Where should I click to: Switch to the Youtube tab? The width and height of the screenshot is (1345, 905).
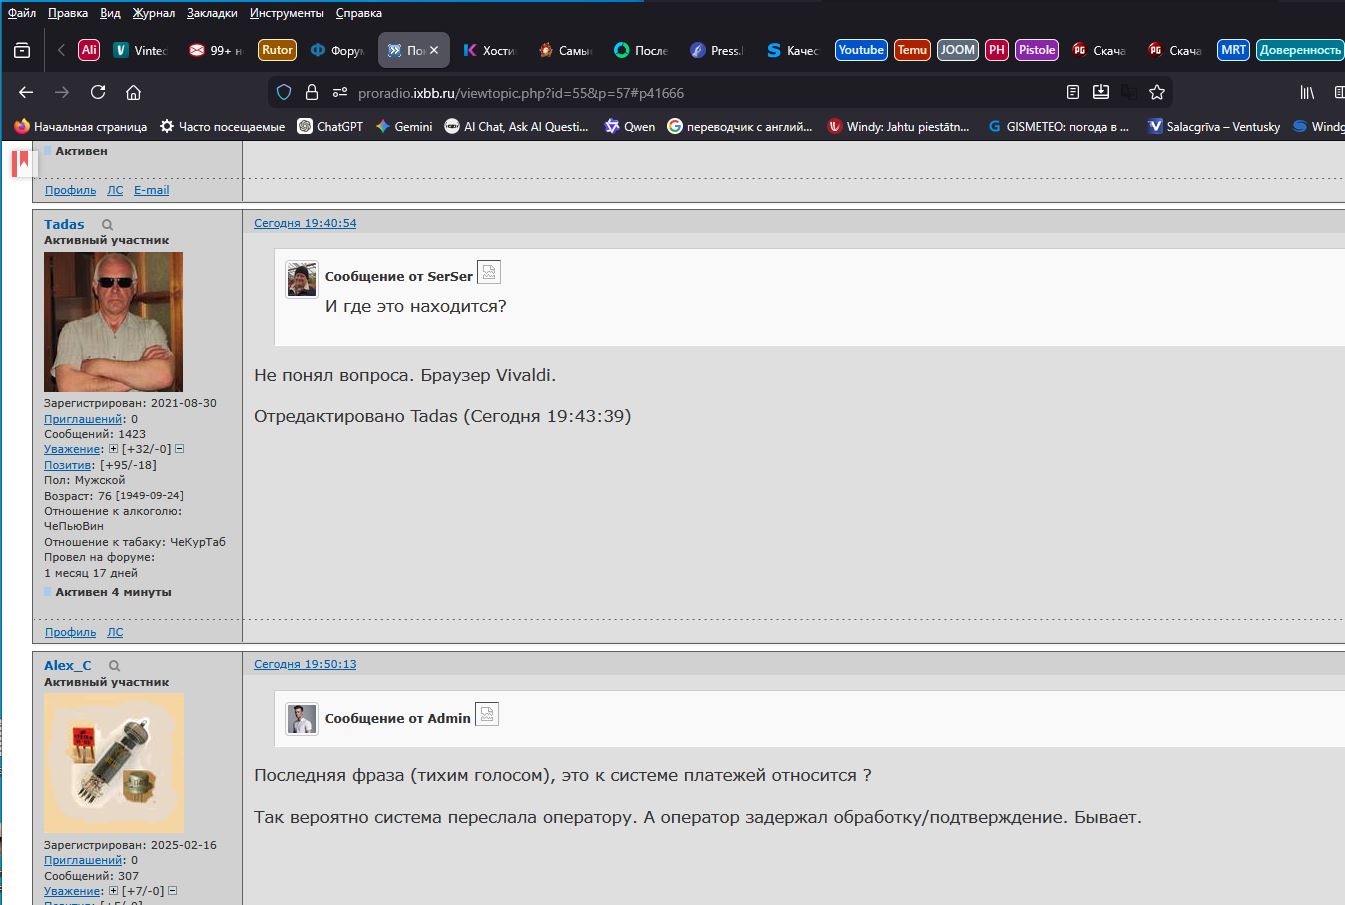coord(861,50)
